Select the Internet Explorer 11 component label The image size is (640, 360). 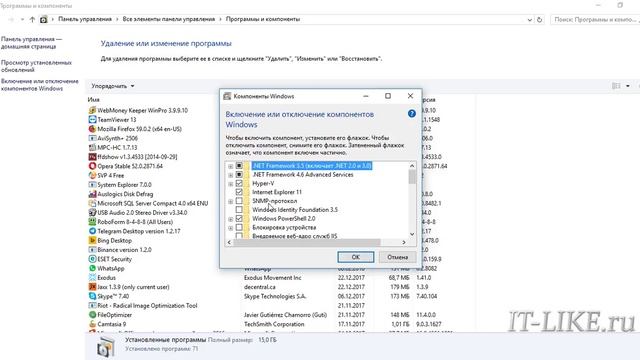coord(277,192)
